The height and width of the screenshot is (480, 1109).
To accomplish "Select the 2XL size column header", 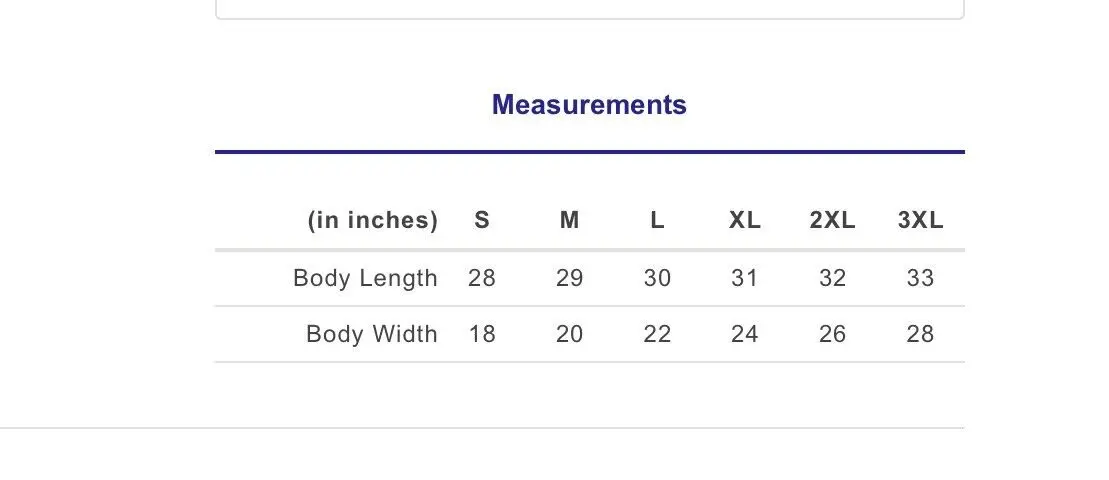I will coord(832,221).
